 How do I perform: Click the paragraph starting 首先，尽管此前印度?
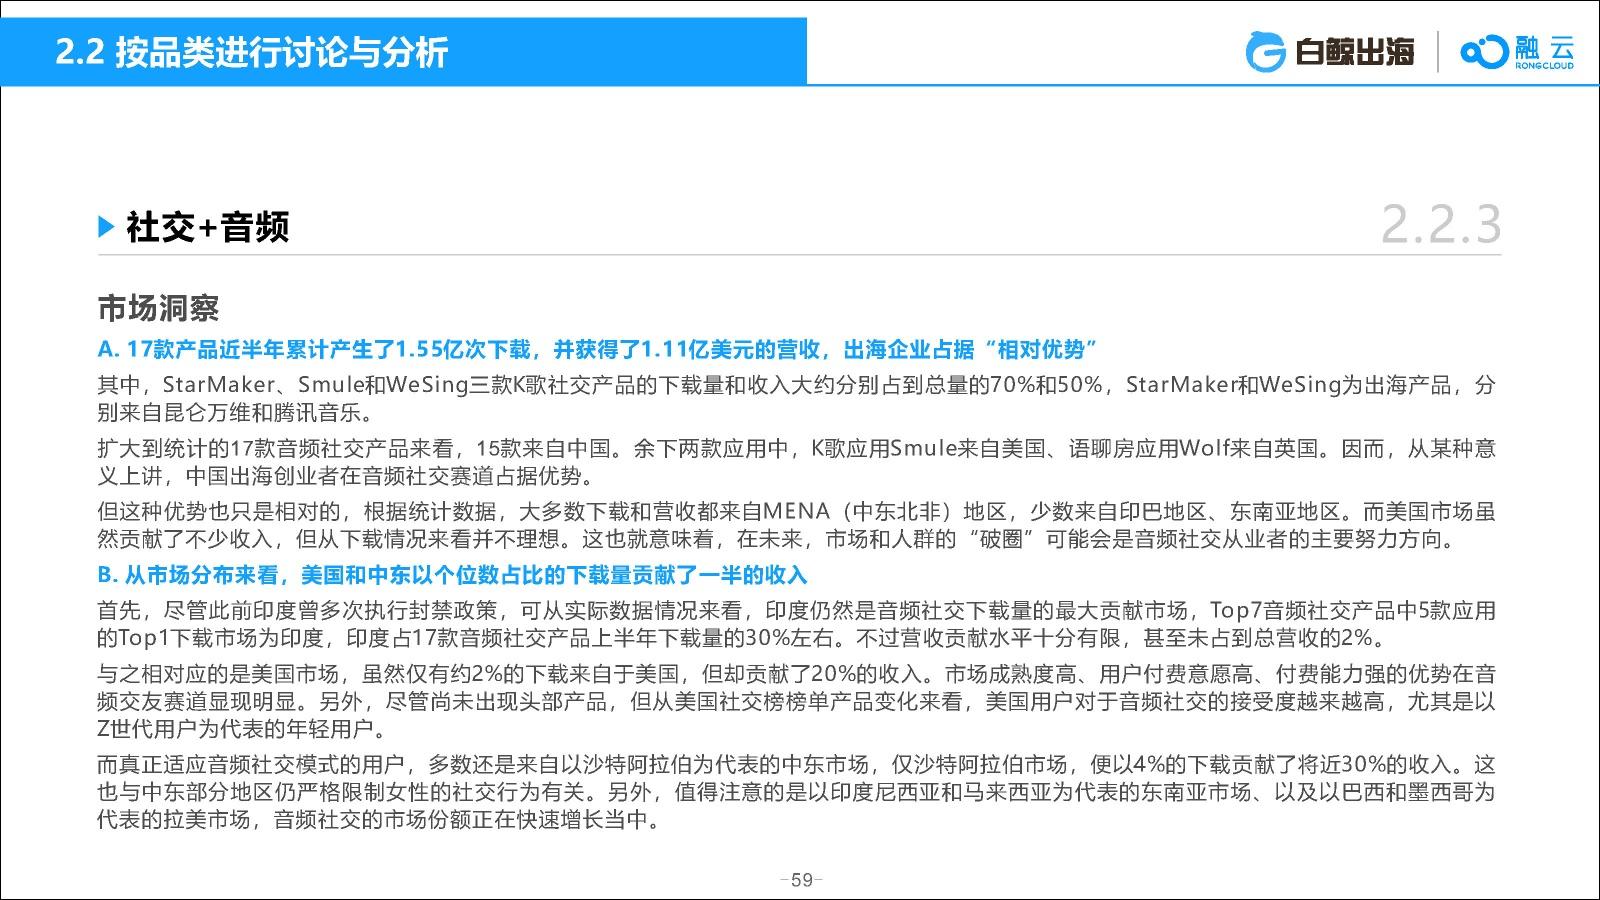click(796, 624)
